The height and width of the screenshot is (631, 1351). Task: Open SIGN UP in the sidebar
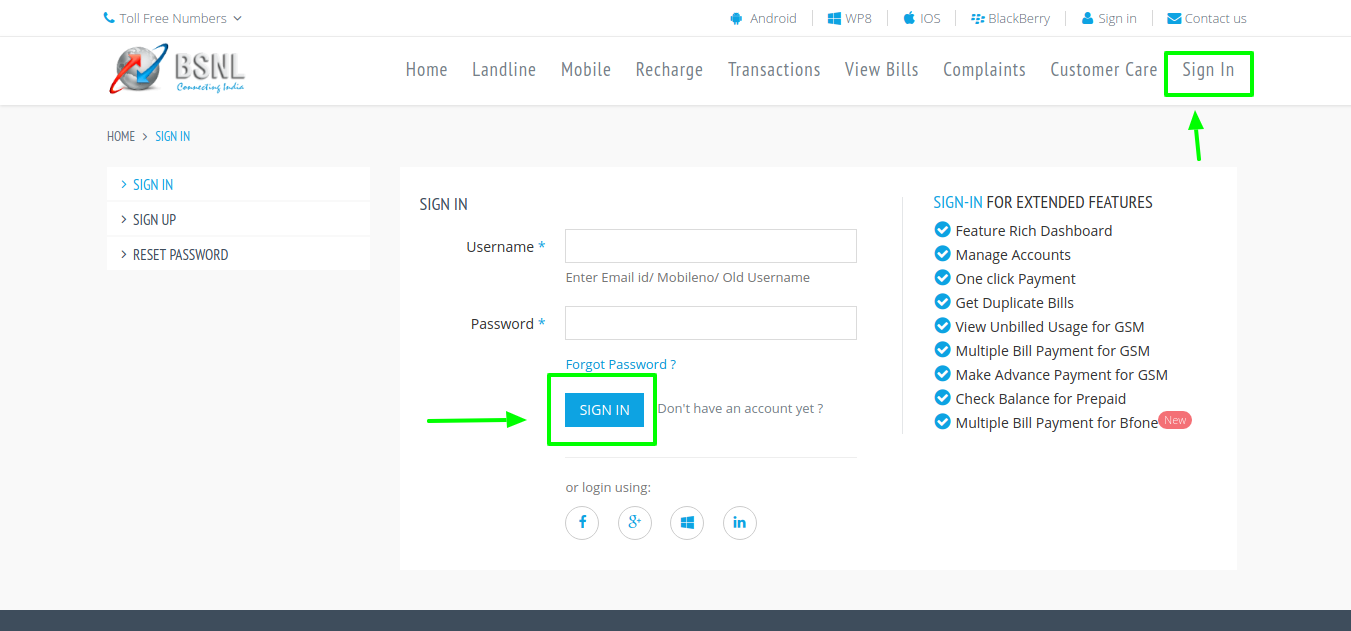[x=238, y=219]
